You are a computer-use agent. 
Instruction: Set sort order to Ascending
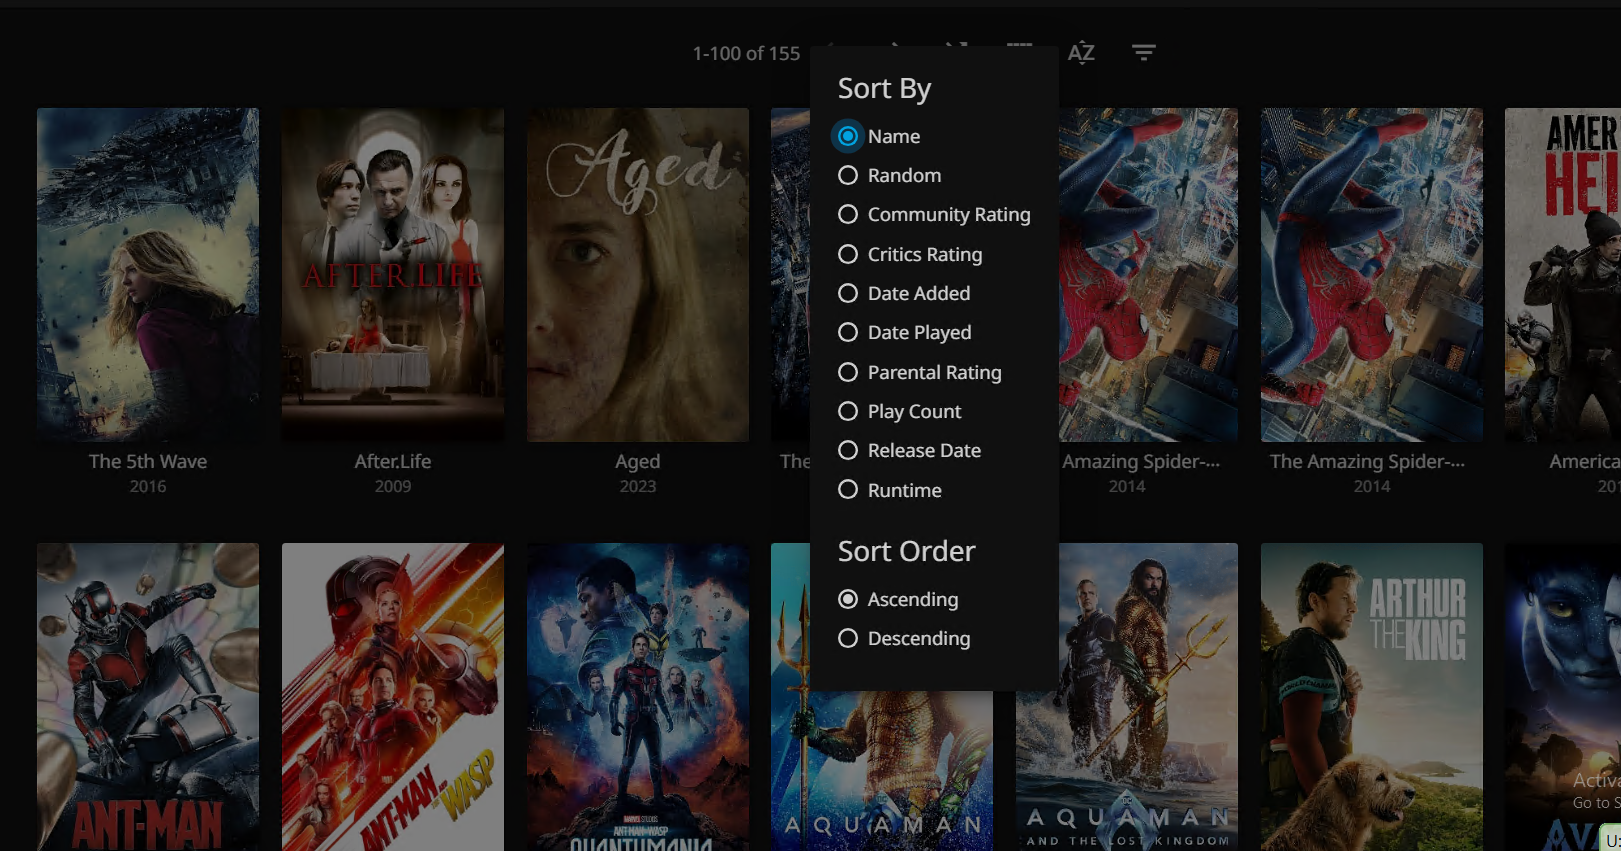click(848, 599)
